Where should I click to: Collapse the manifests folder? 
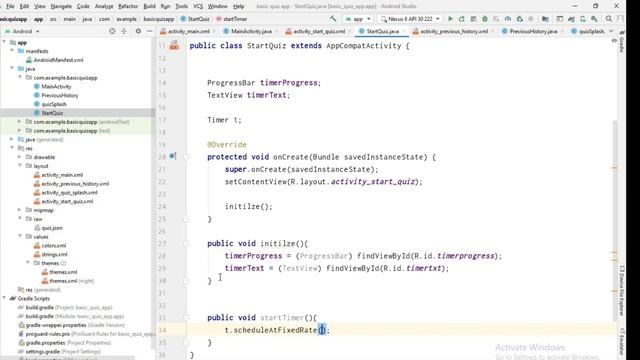12,51
